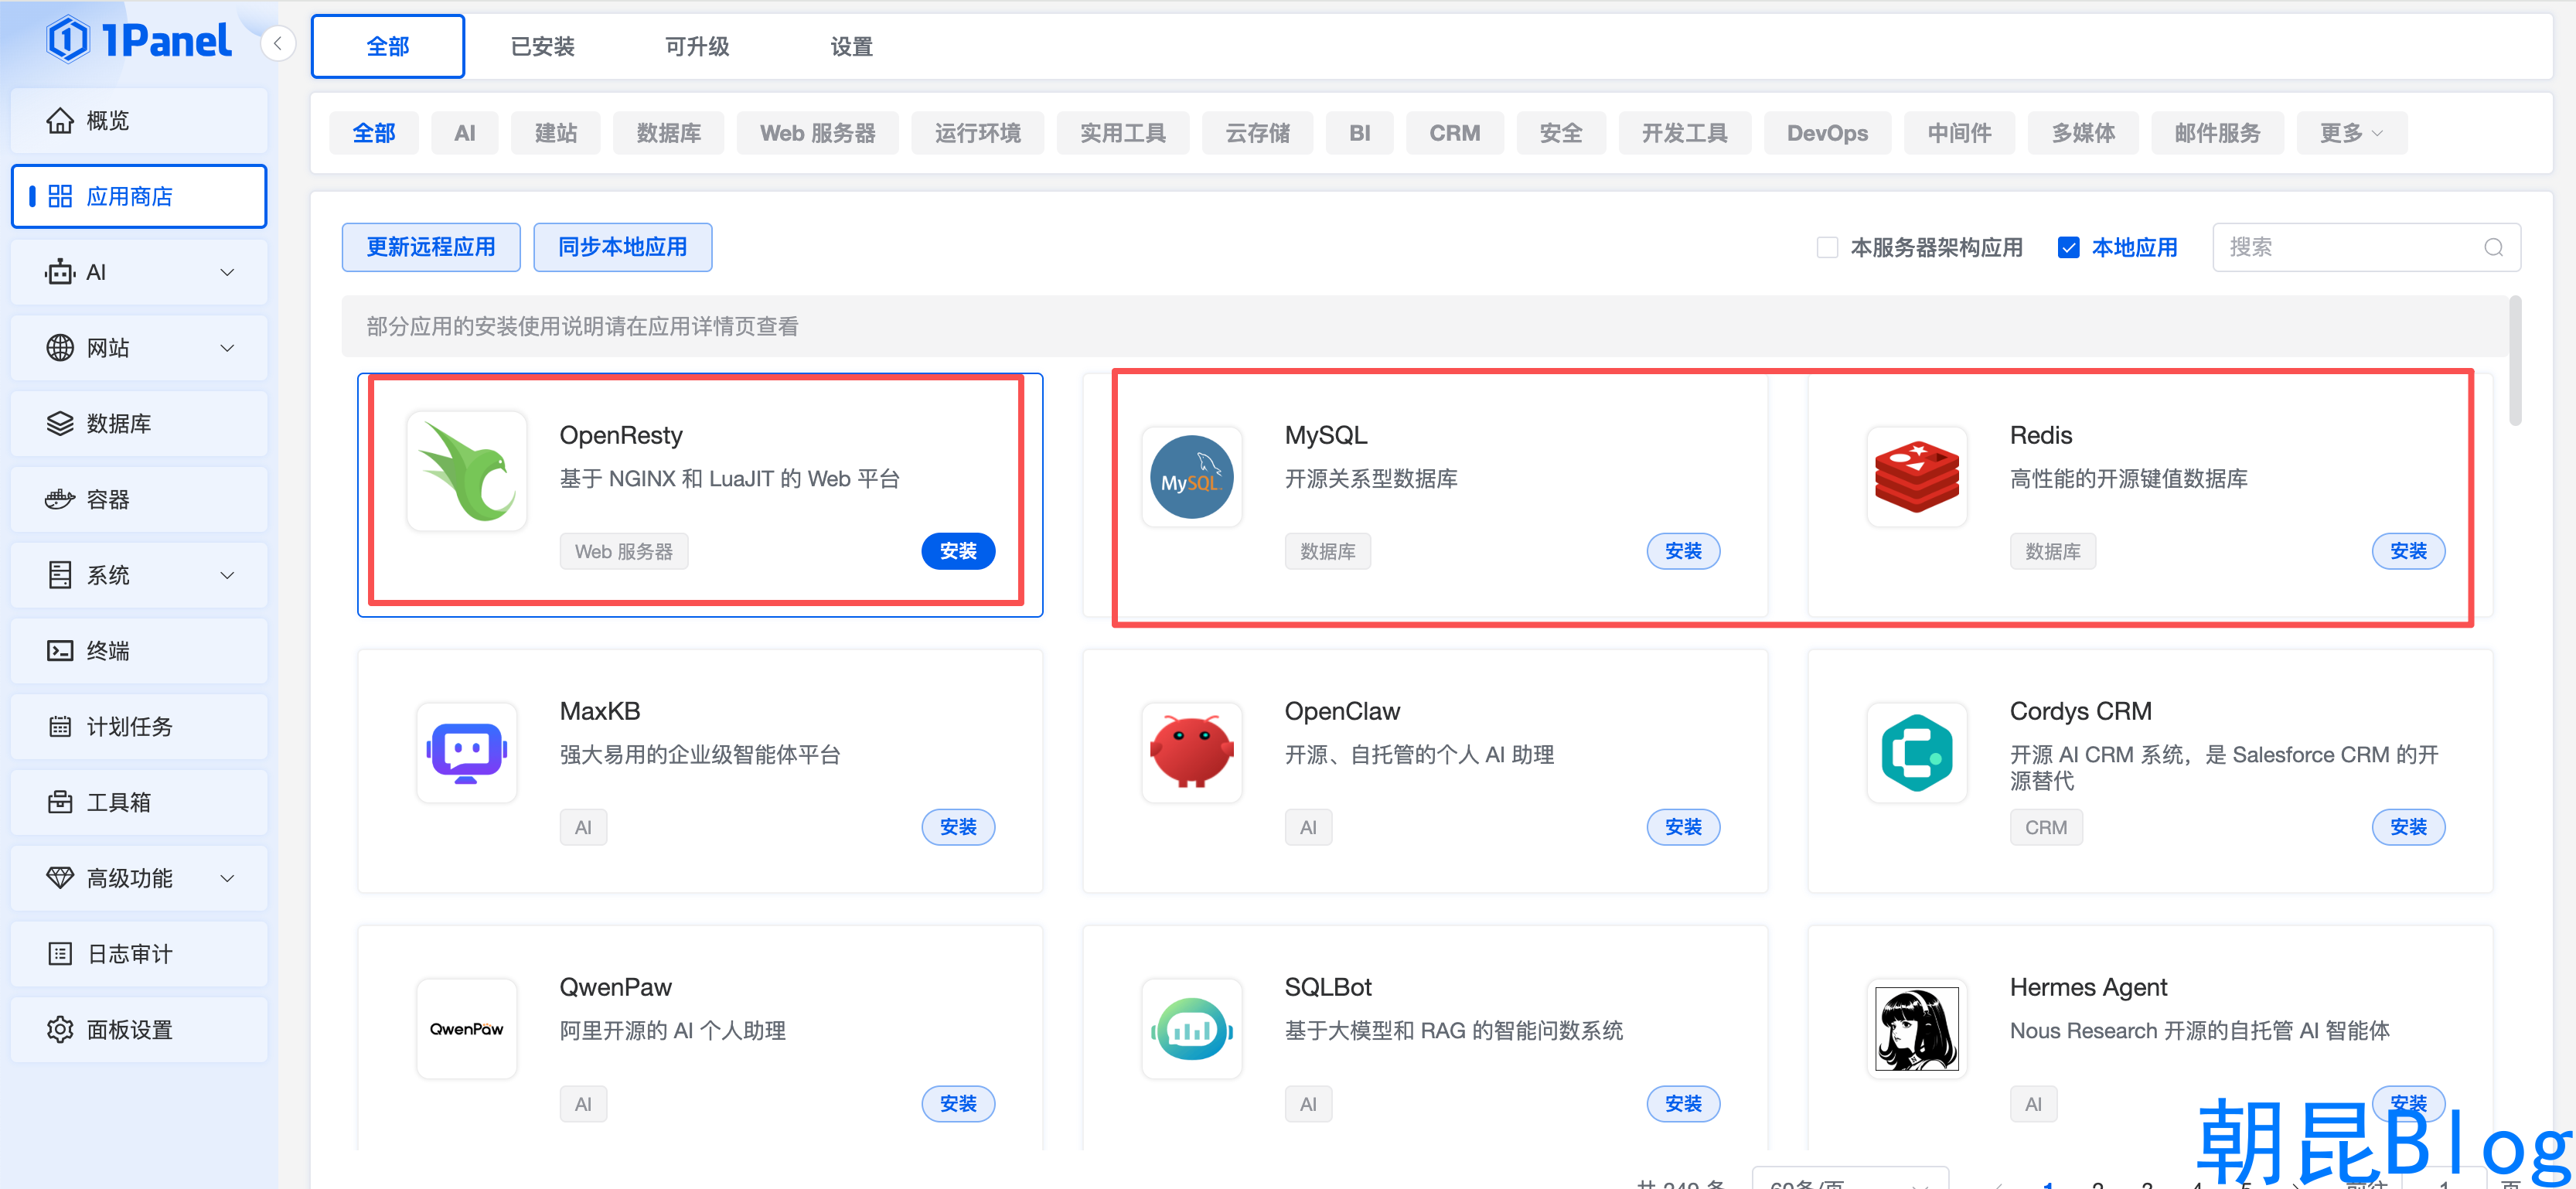The height and width of the screenshot is (1189, 2576).
Task: Install Cordys CRM with 安装
Action: (x=2409, y=827)
